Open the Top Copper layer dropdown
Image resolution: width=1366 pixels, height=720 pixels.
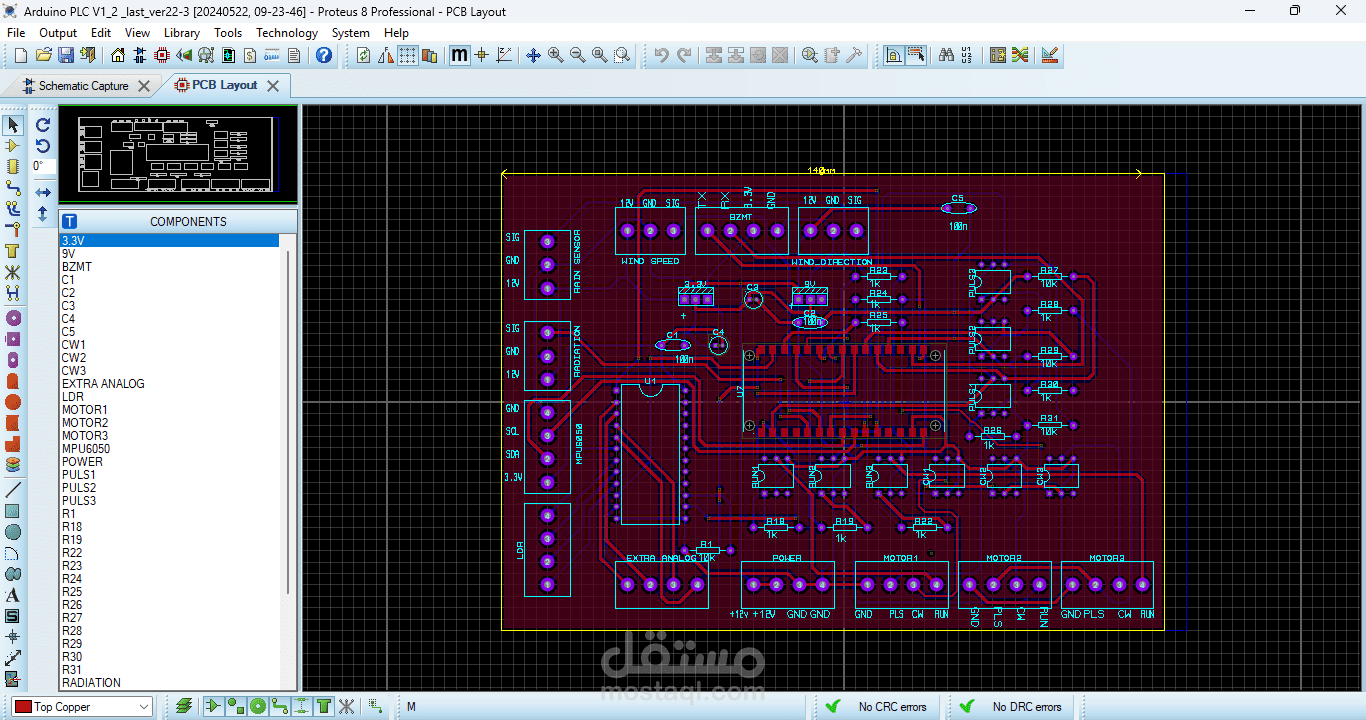tap(83, 707)
